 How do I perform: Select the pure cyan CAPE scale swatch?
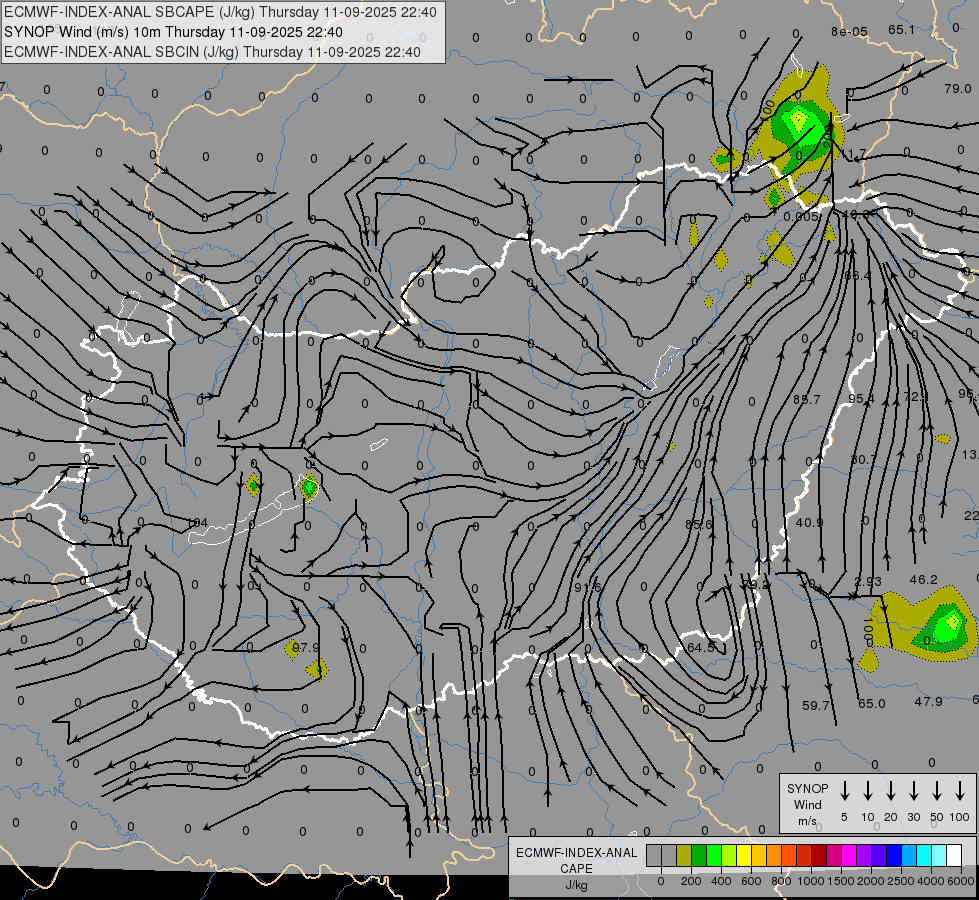(x=924, y=856)
